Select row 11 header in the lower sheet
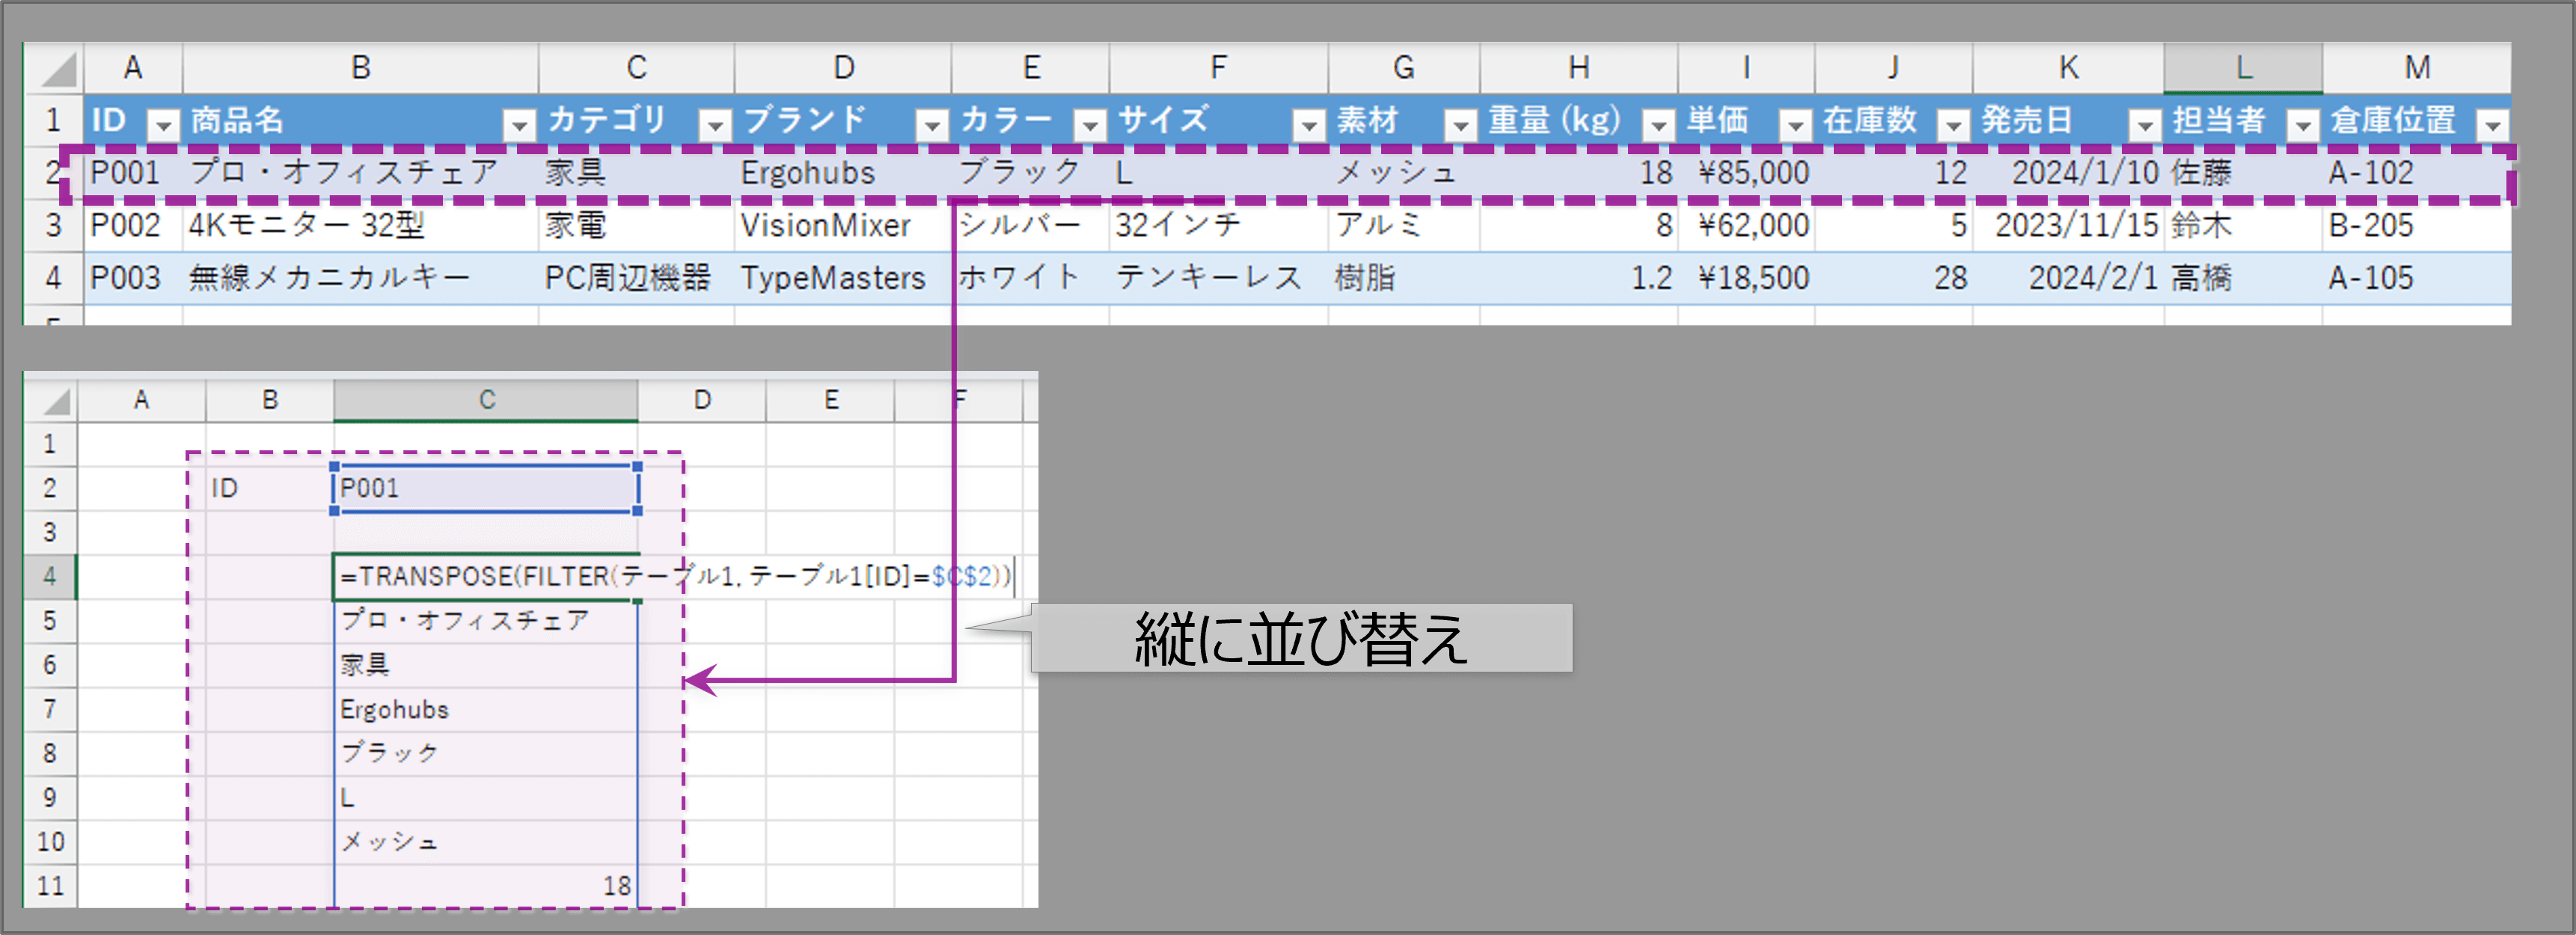Image resolution: width=2576 pixels, height=935 pixels. 51,885
